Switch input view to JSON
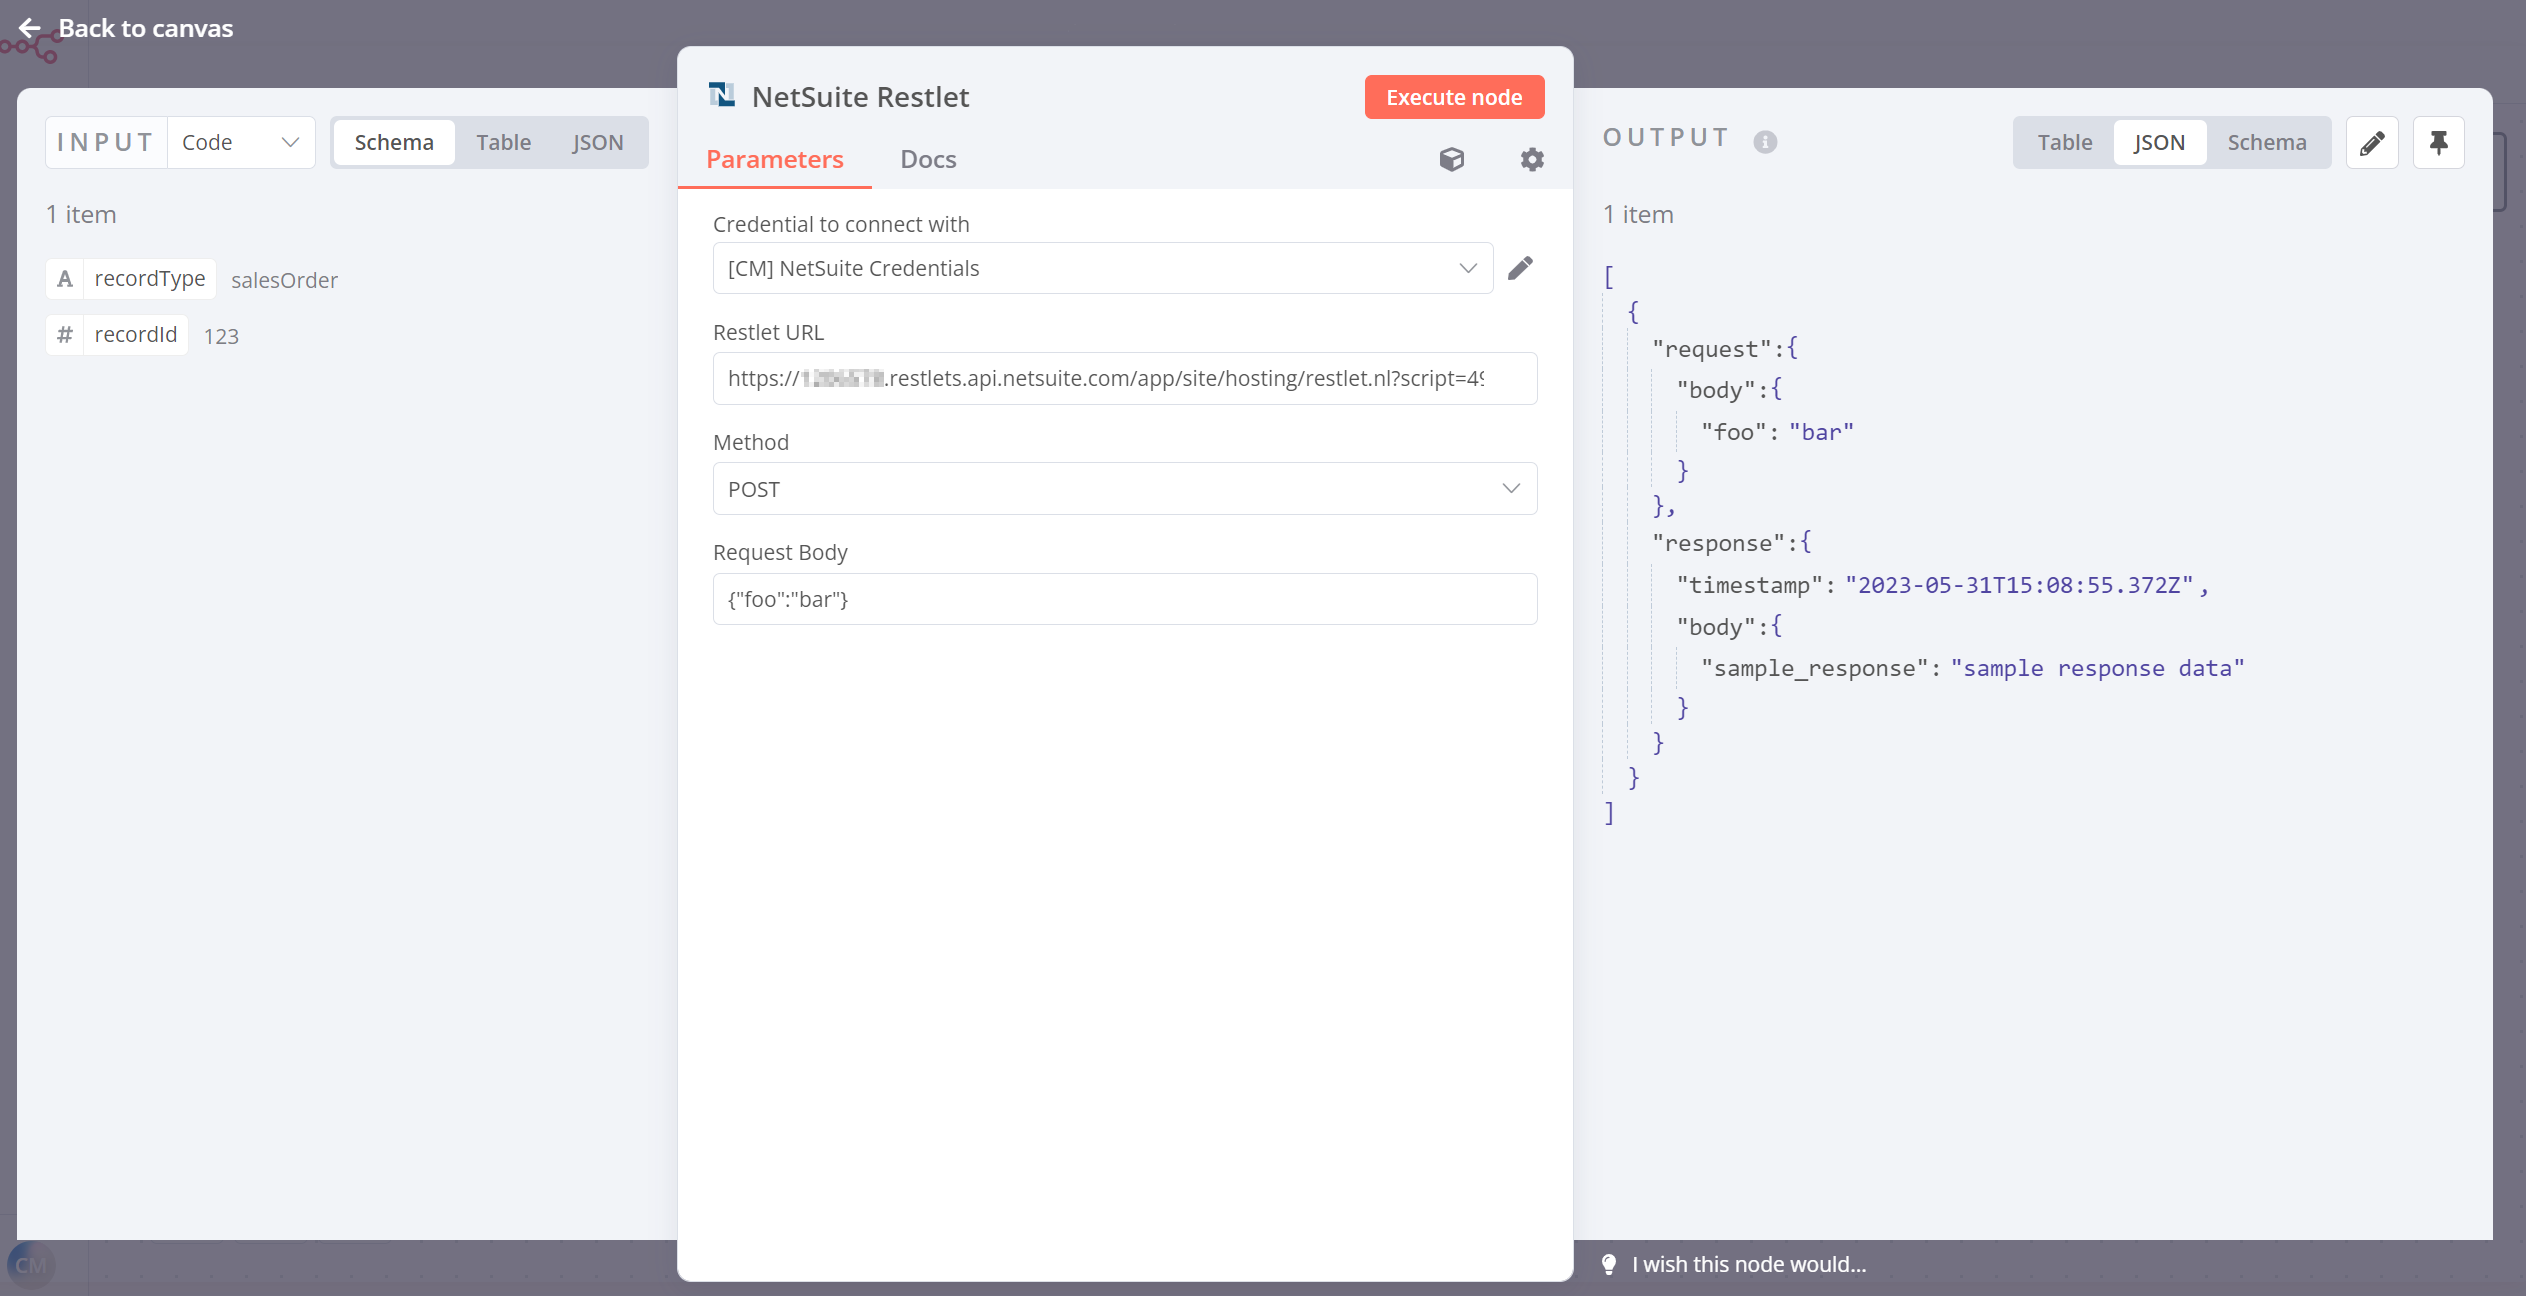The image size is (2526, 1296). point(598,142)
